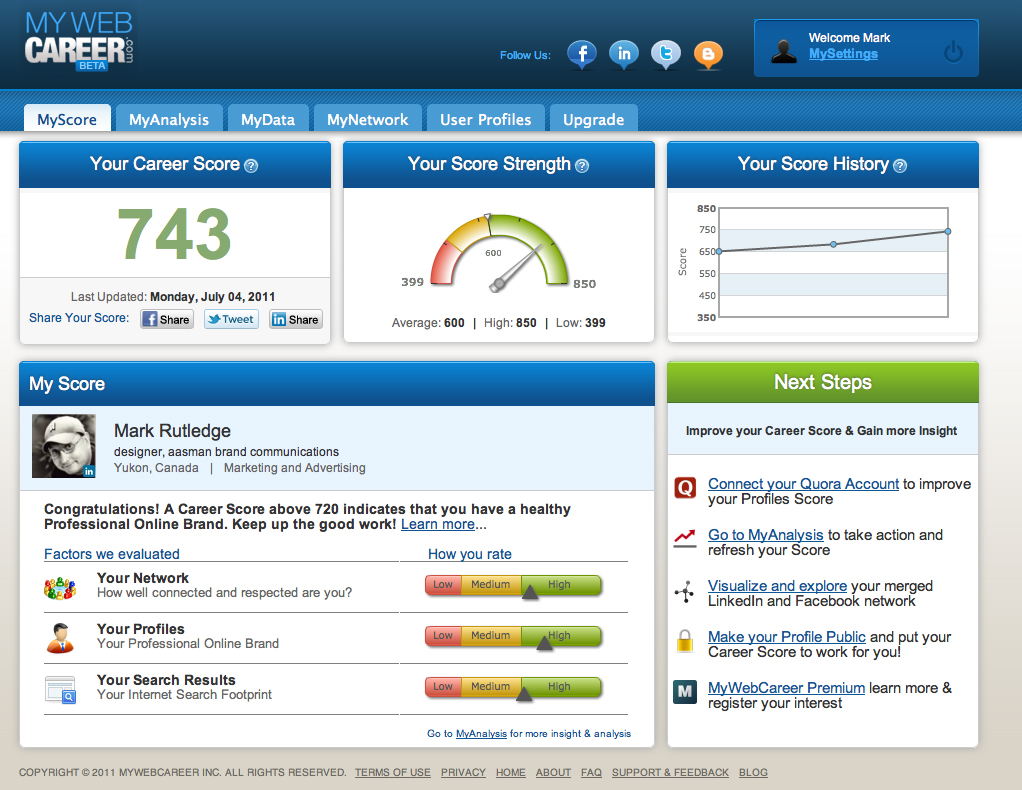Click the Your Network factor title
1022x790 pixels.
pyautogui.click(x=143, y=578)
